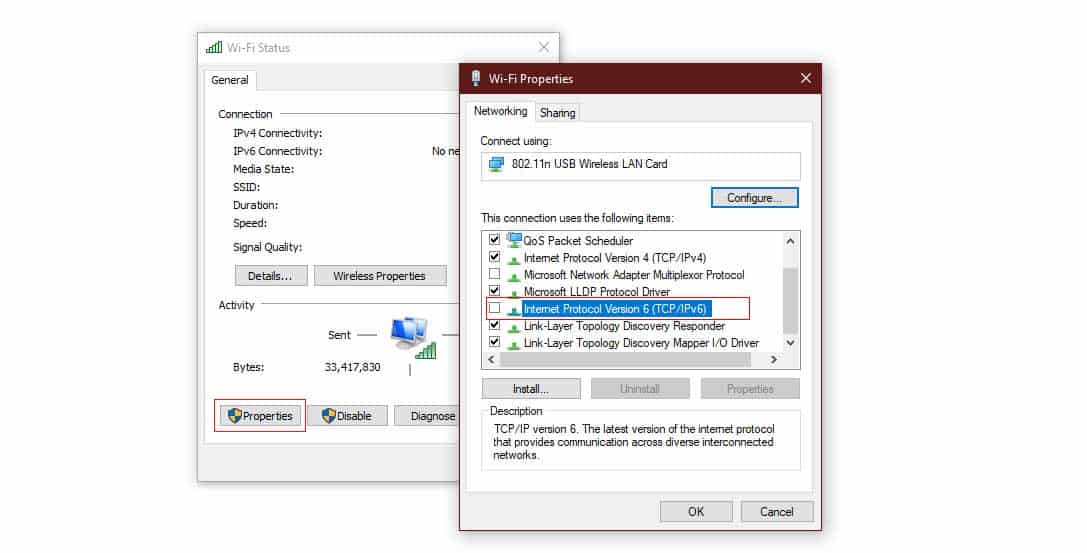Screen dimensions: 1087x553
Task: Click the Internet Protocol Version 4 protocol icon
Action: point(514,259)
